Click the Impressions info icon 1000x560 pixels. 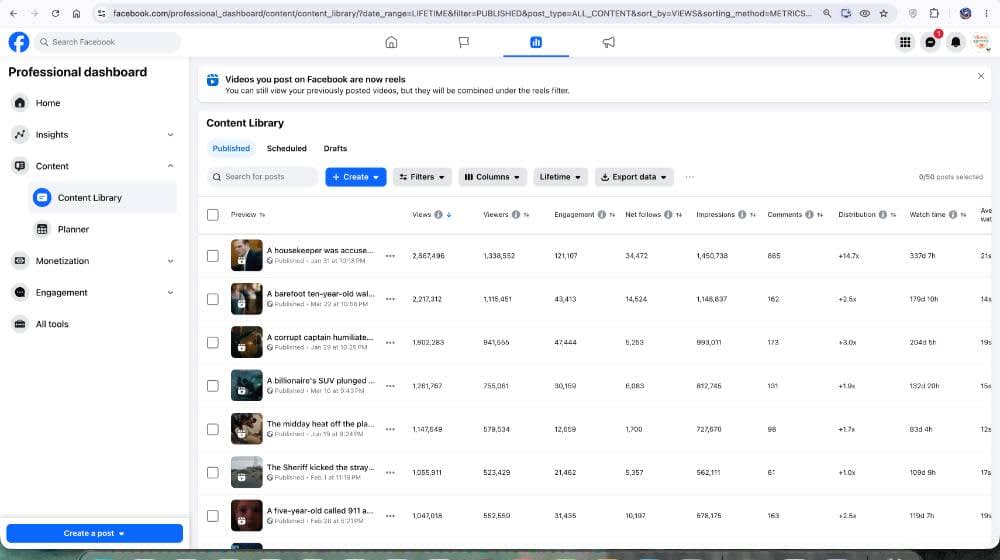[742, 215]
